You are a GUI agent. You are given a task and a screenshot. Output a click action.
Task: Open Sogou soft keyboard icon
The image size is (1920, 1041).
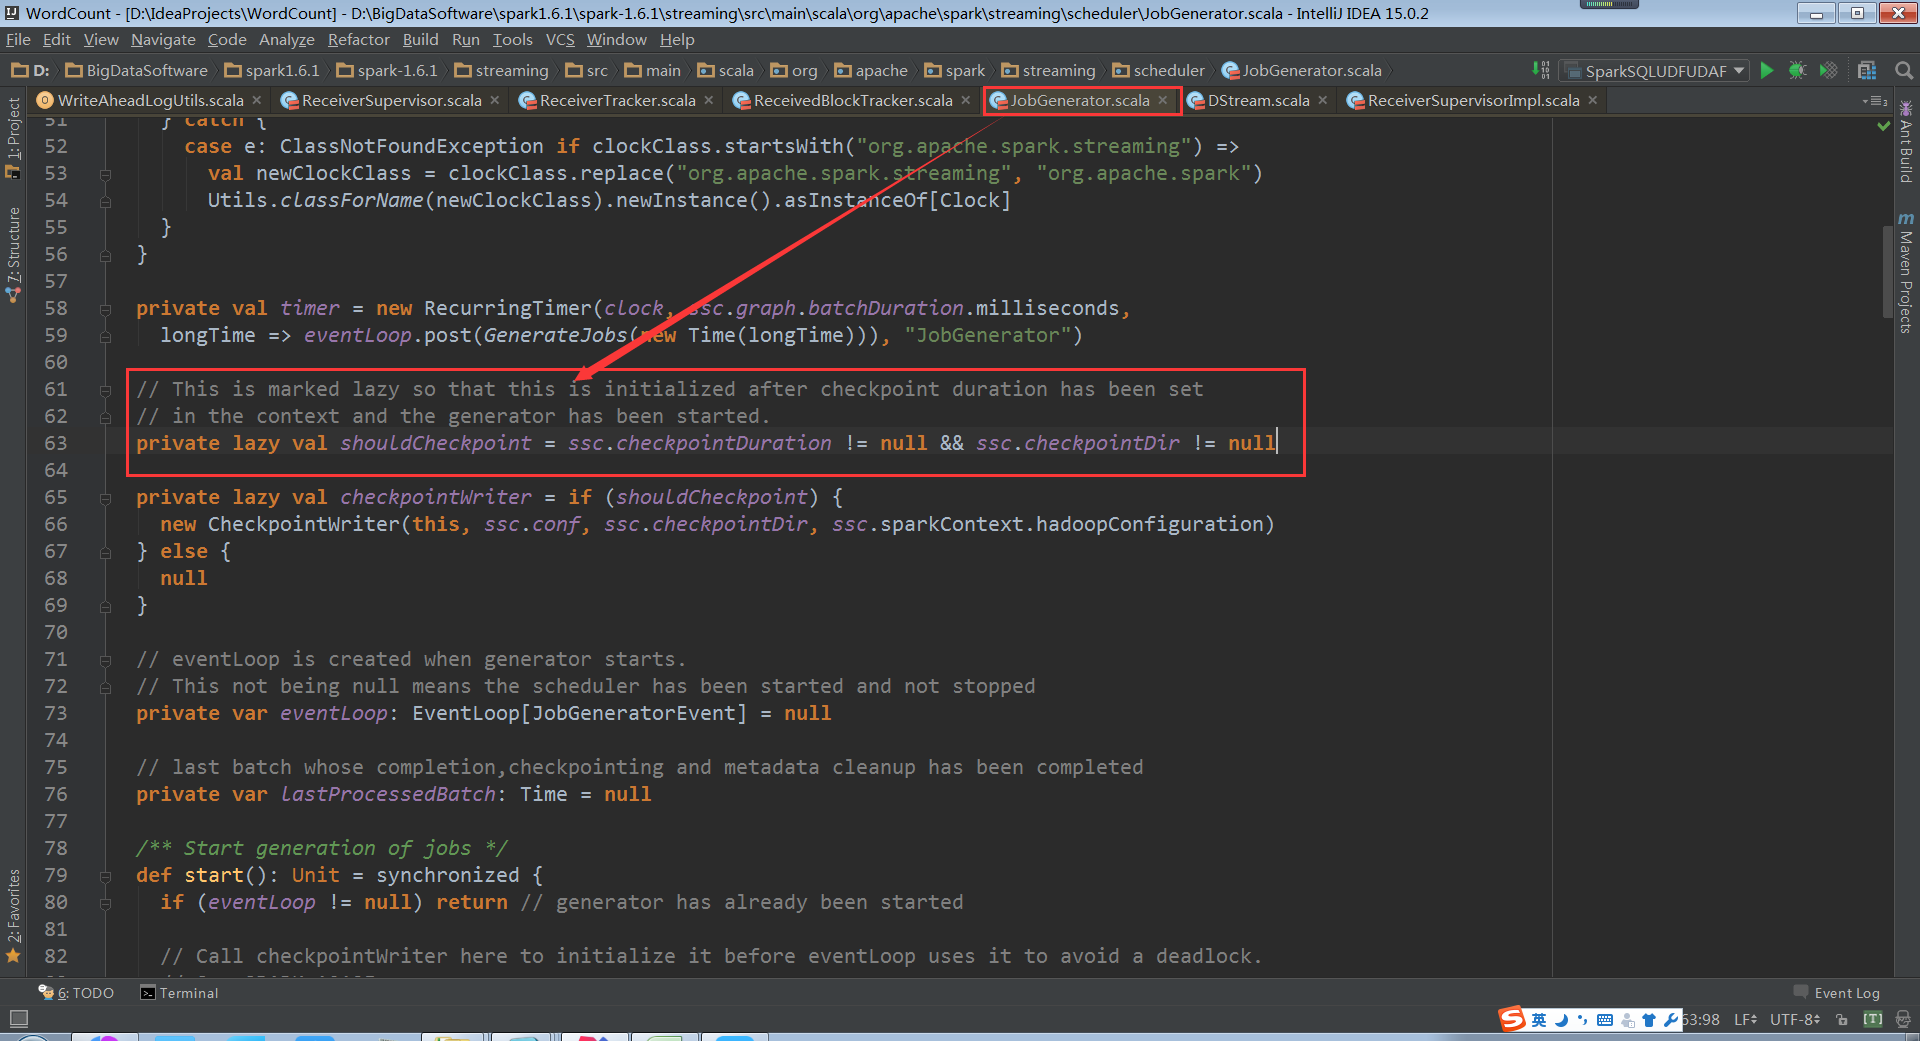(x=1605, y=1020)
